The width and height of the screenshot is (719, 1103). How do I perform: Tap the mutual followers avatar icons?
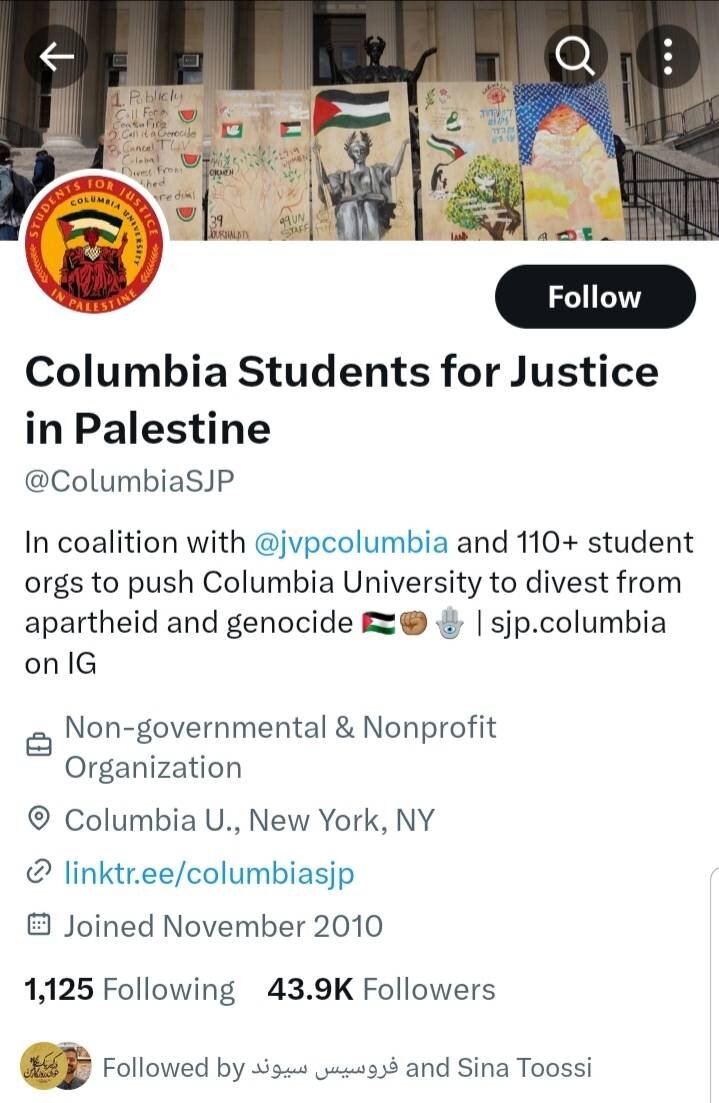point(56,1066)
